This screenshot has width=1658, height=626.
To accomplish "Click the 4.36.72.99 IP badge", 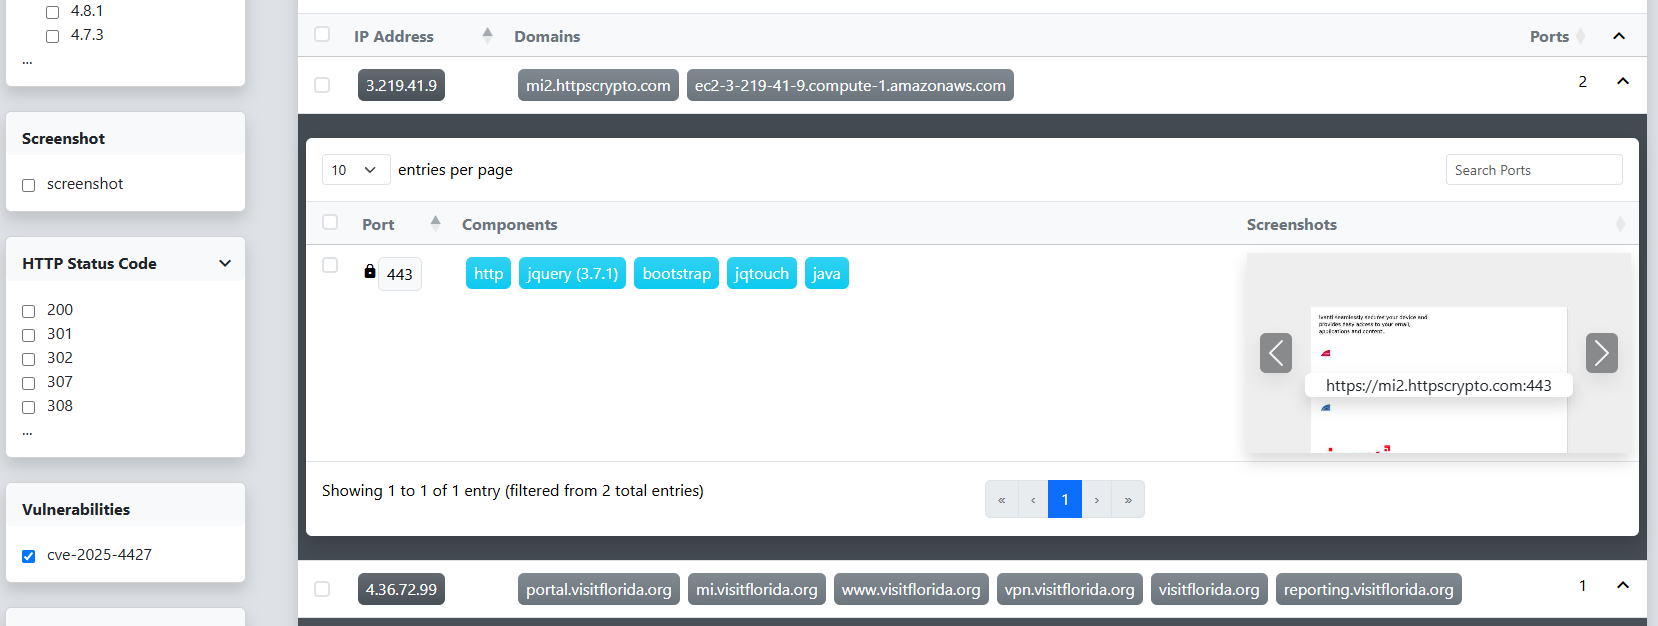I will [x=401, y=589].
